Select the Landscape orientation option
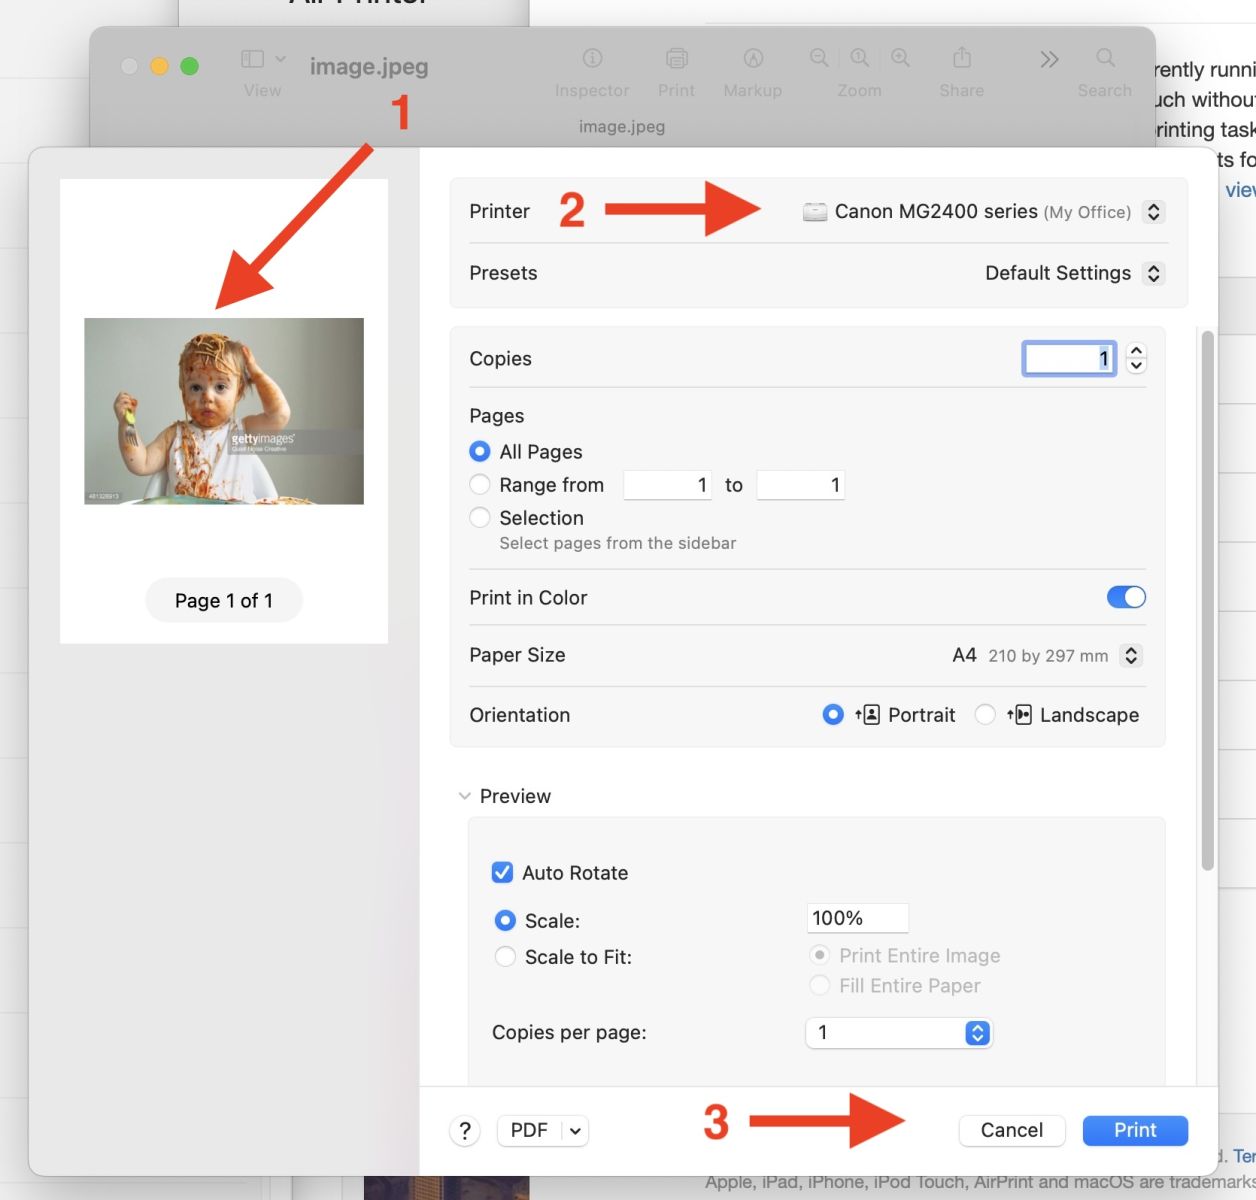Screen dimensions: 1256x1200 tap(985, 715)
